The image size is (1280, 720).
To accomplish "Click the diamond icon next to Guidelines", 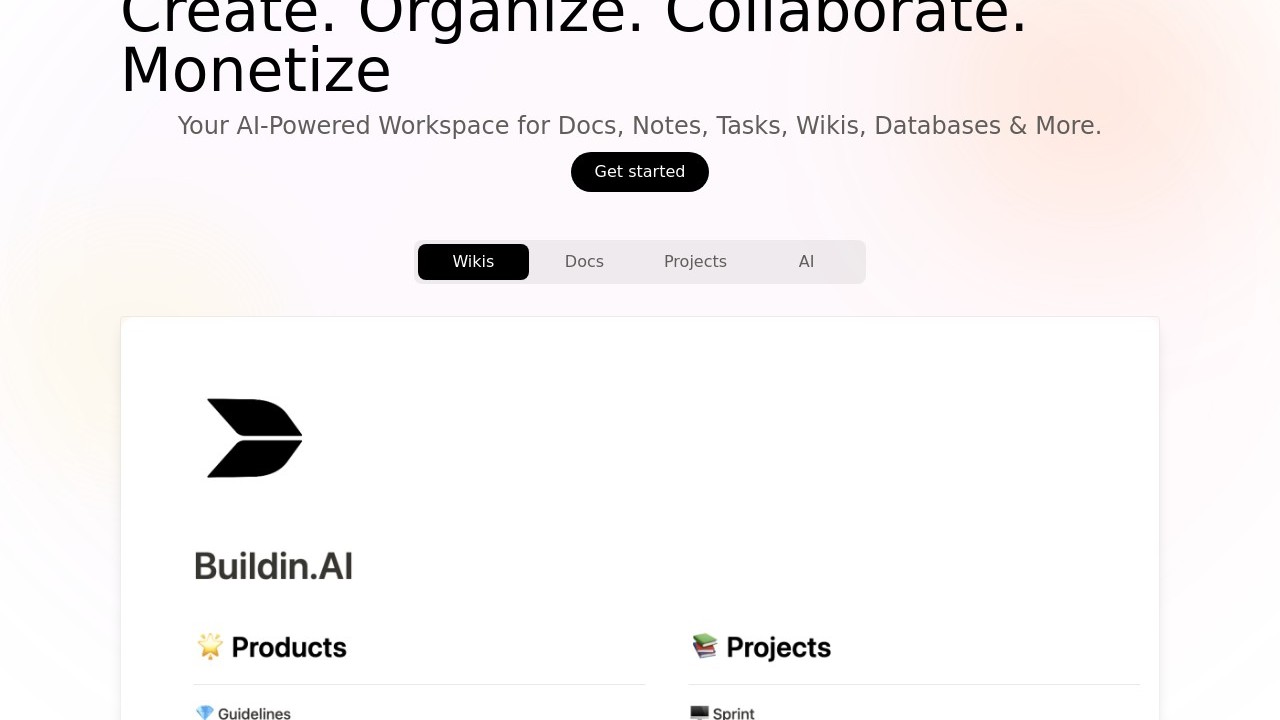I will 204,712.
